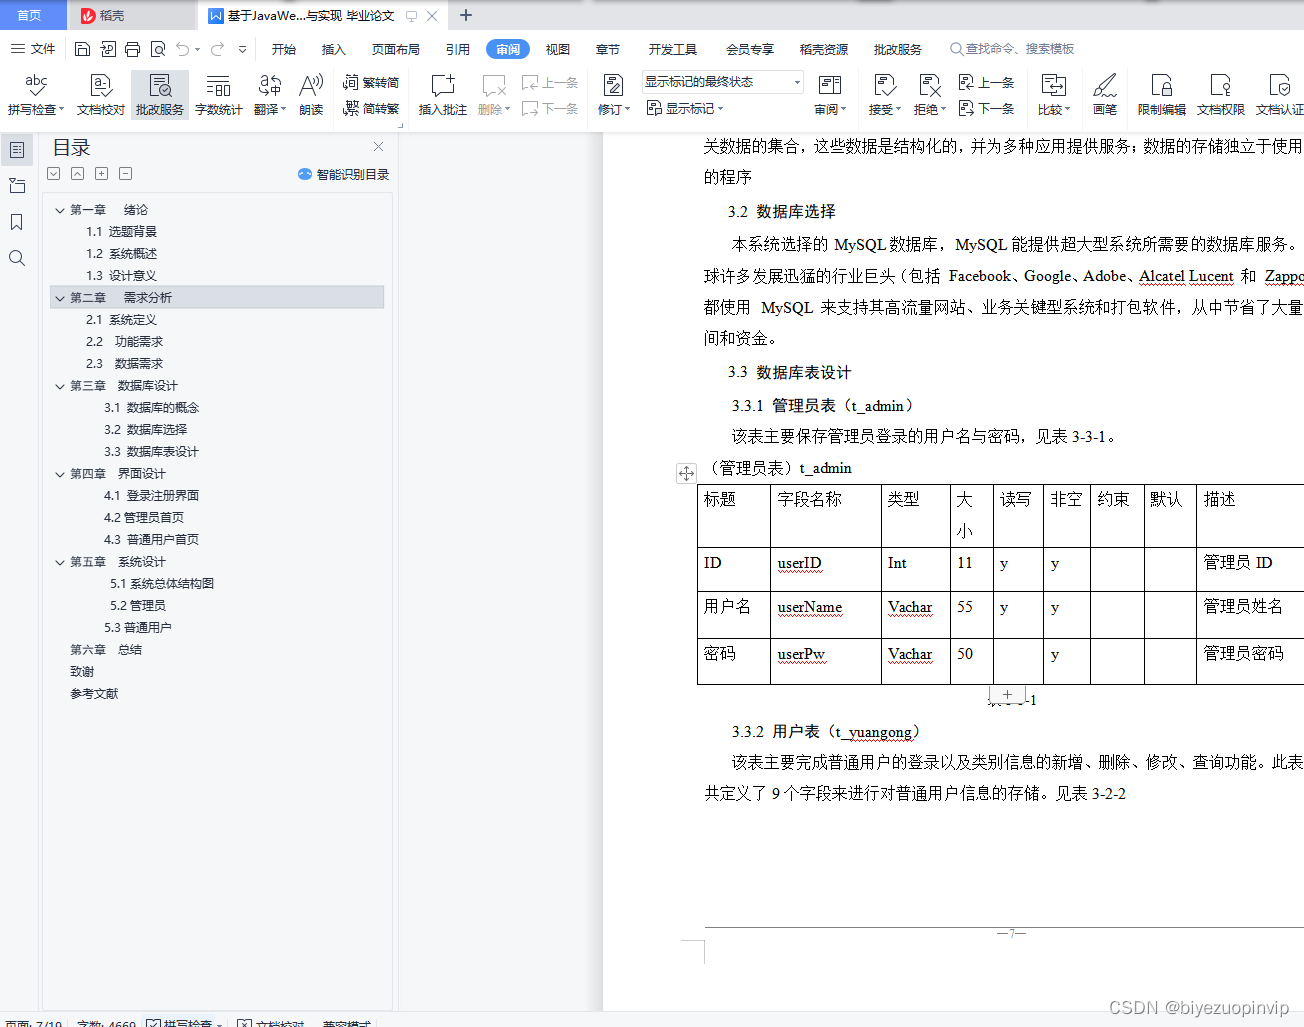Toggle spell check in status bar

(185, 1023)
